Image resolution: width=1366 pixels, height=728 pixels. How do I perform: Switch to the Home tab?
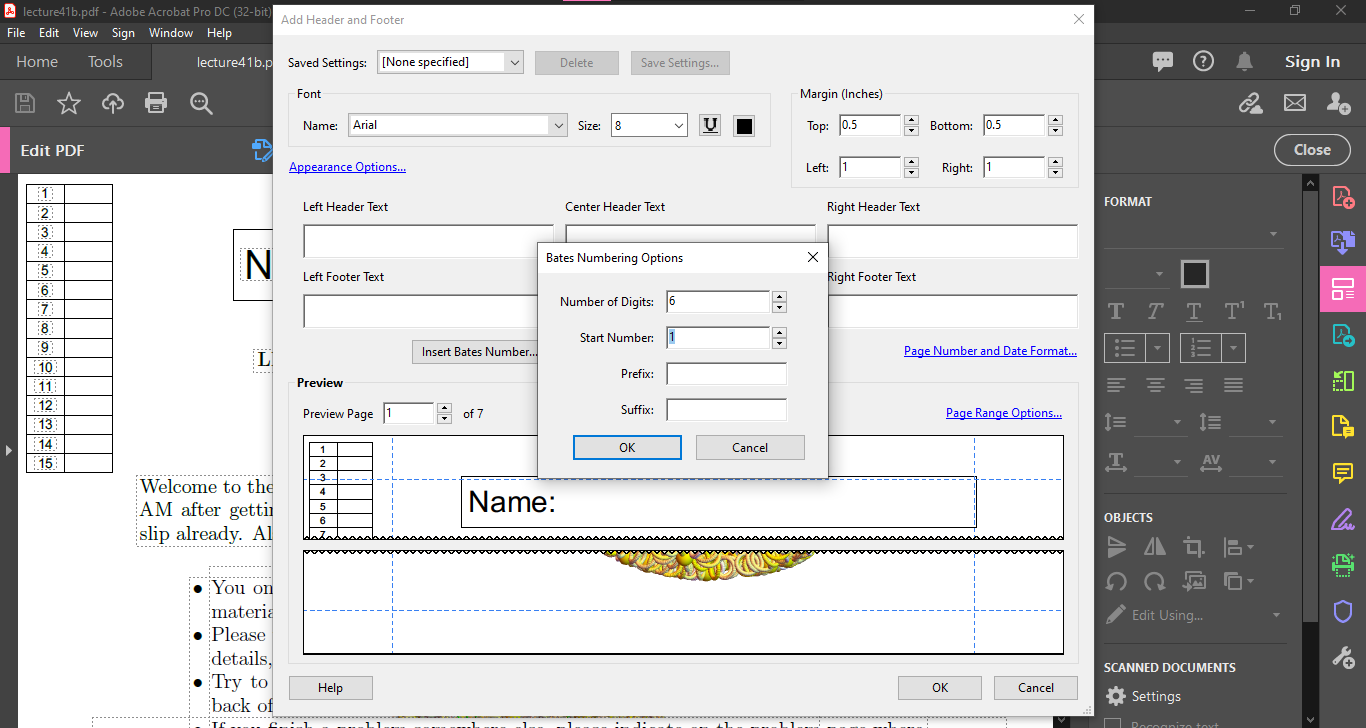coord(37,62)
